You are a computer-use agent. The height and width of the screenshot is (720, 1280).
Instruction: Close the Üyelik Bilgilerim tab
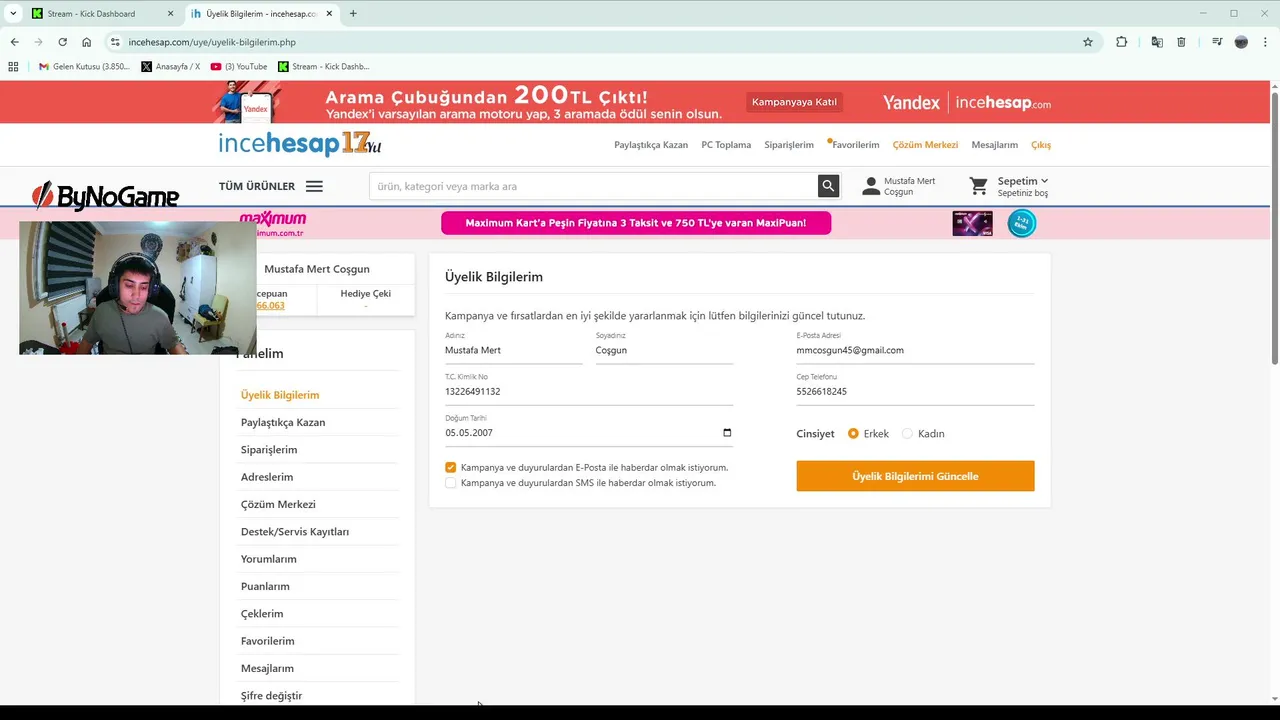[329, 14]
